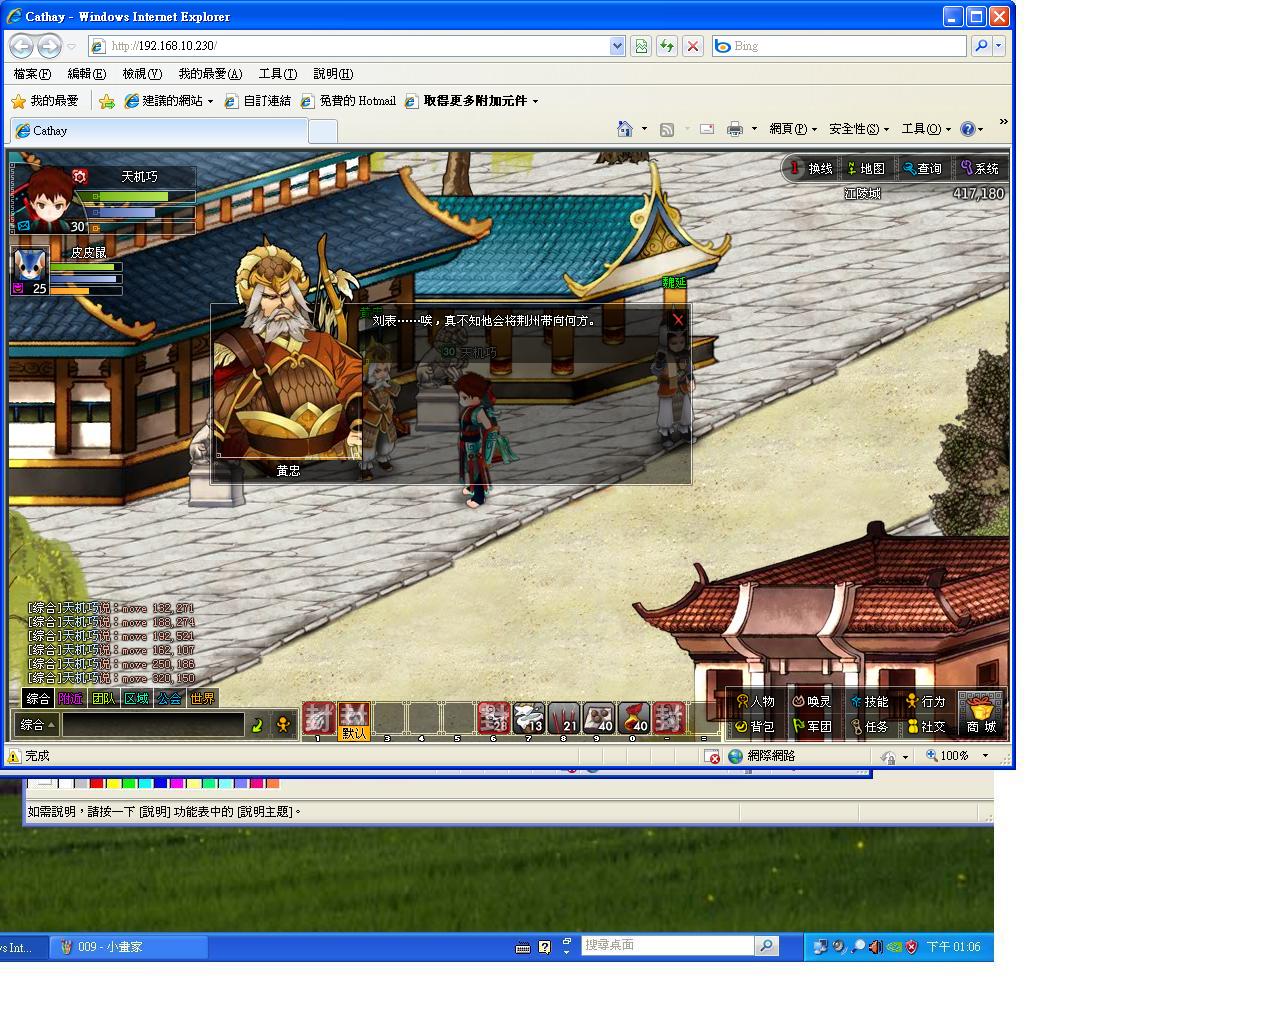Open the 地图 map

click(x=866, y=169)
